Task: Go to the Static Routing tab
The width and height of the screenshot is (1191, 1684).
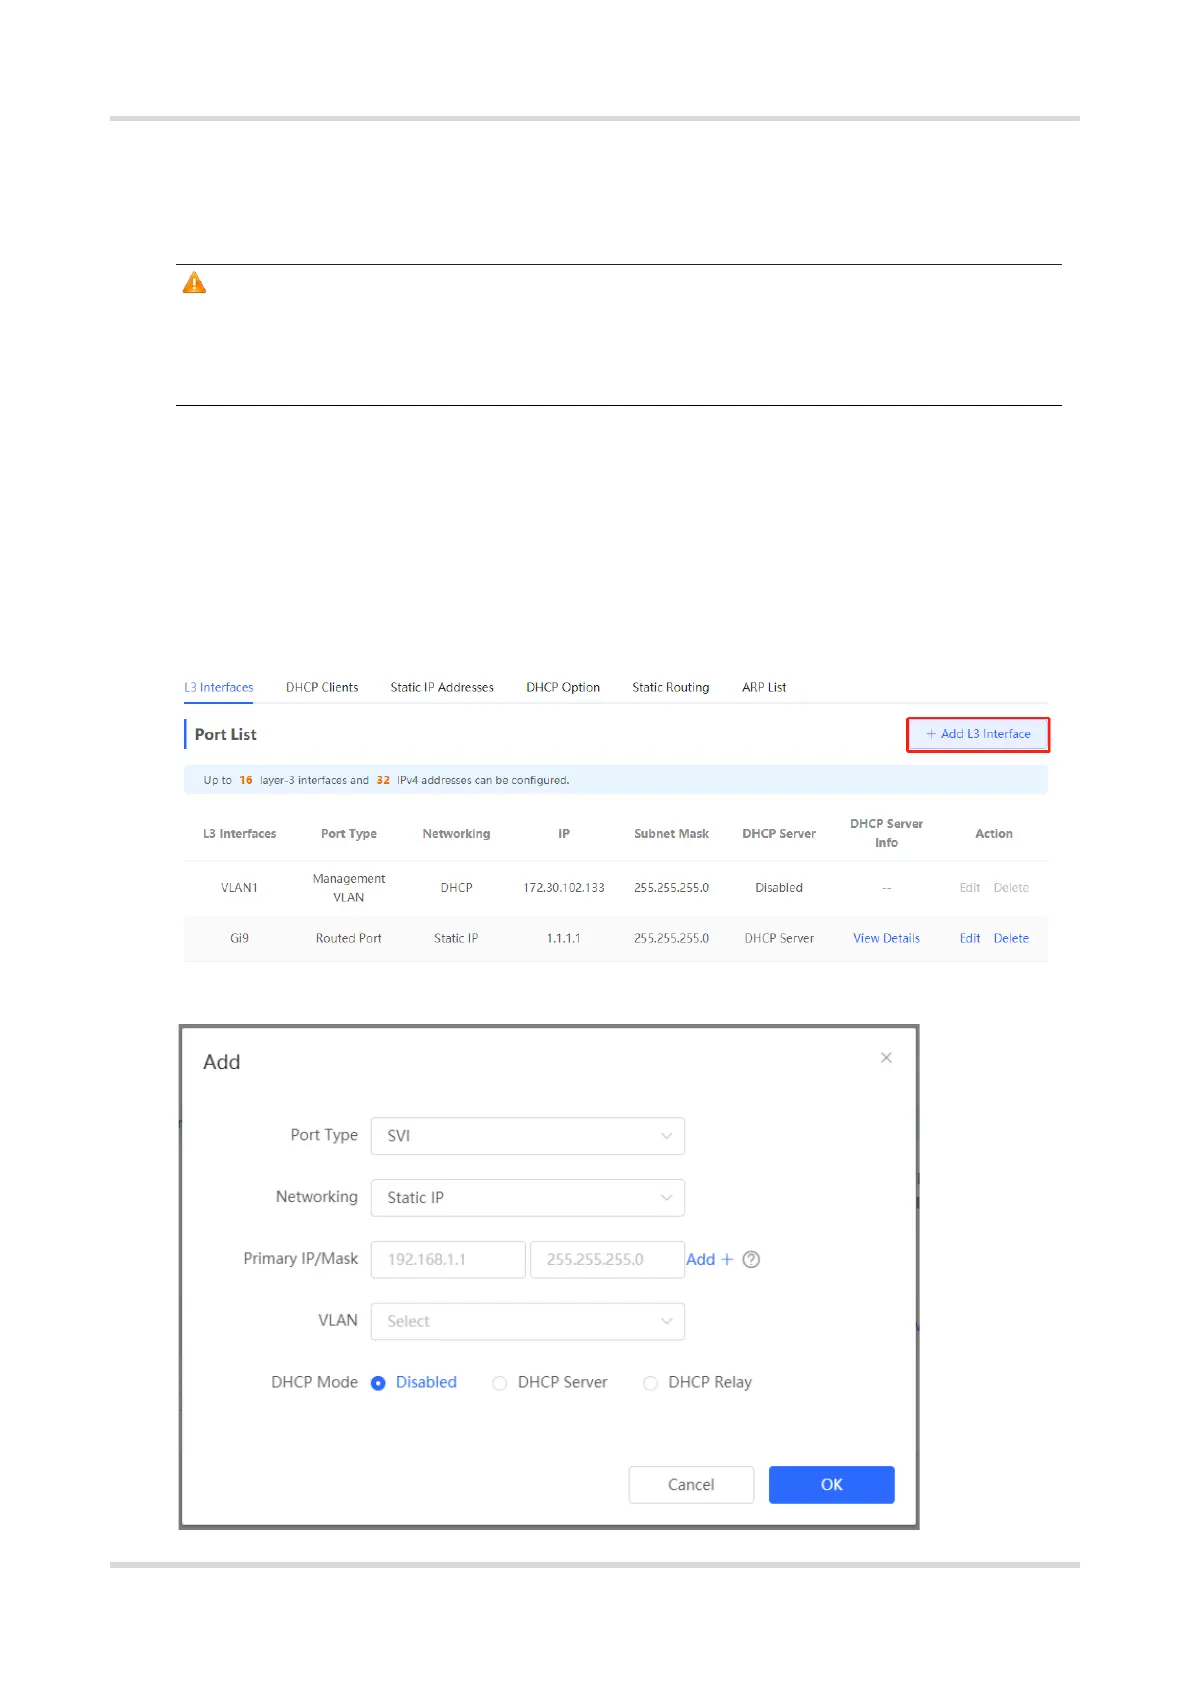Action: pyautogui.click(x=671, y=687)
